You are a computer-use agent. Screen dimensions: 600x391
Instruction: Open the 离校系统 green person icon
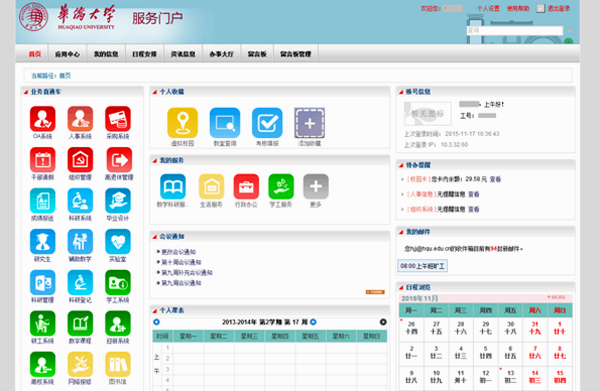[42, 365]
